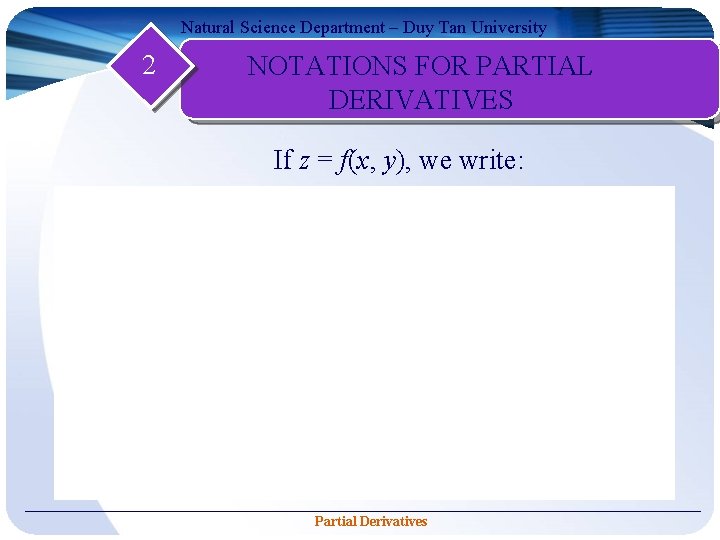Click the 'NOTATIONS FOR PARTIAL DERIVATIVES' title banner

[x=450, y=79]
